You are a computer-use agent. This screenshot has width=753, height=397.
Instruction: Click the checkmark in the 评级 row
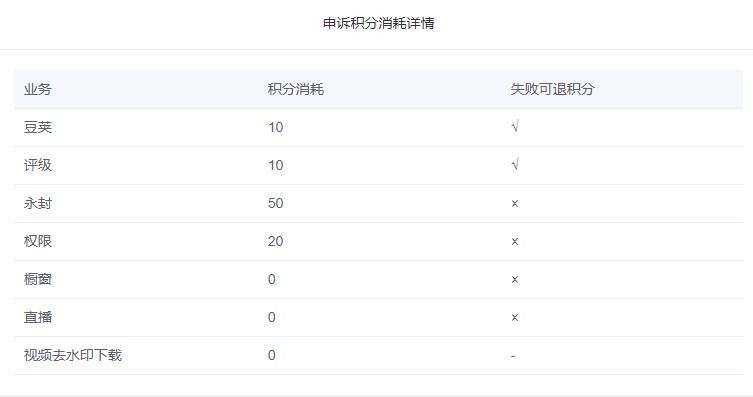515,165
